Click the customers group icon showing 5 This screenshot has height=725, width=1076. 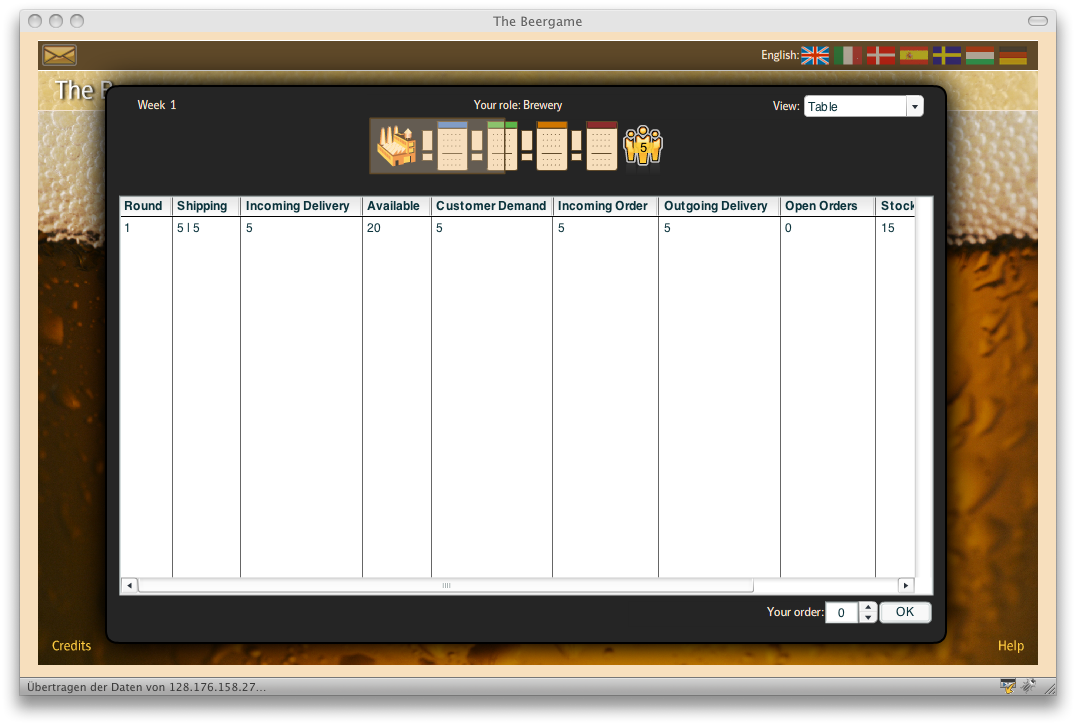click(642, 145)
